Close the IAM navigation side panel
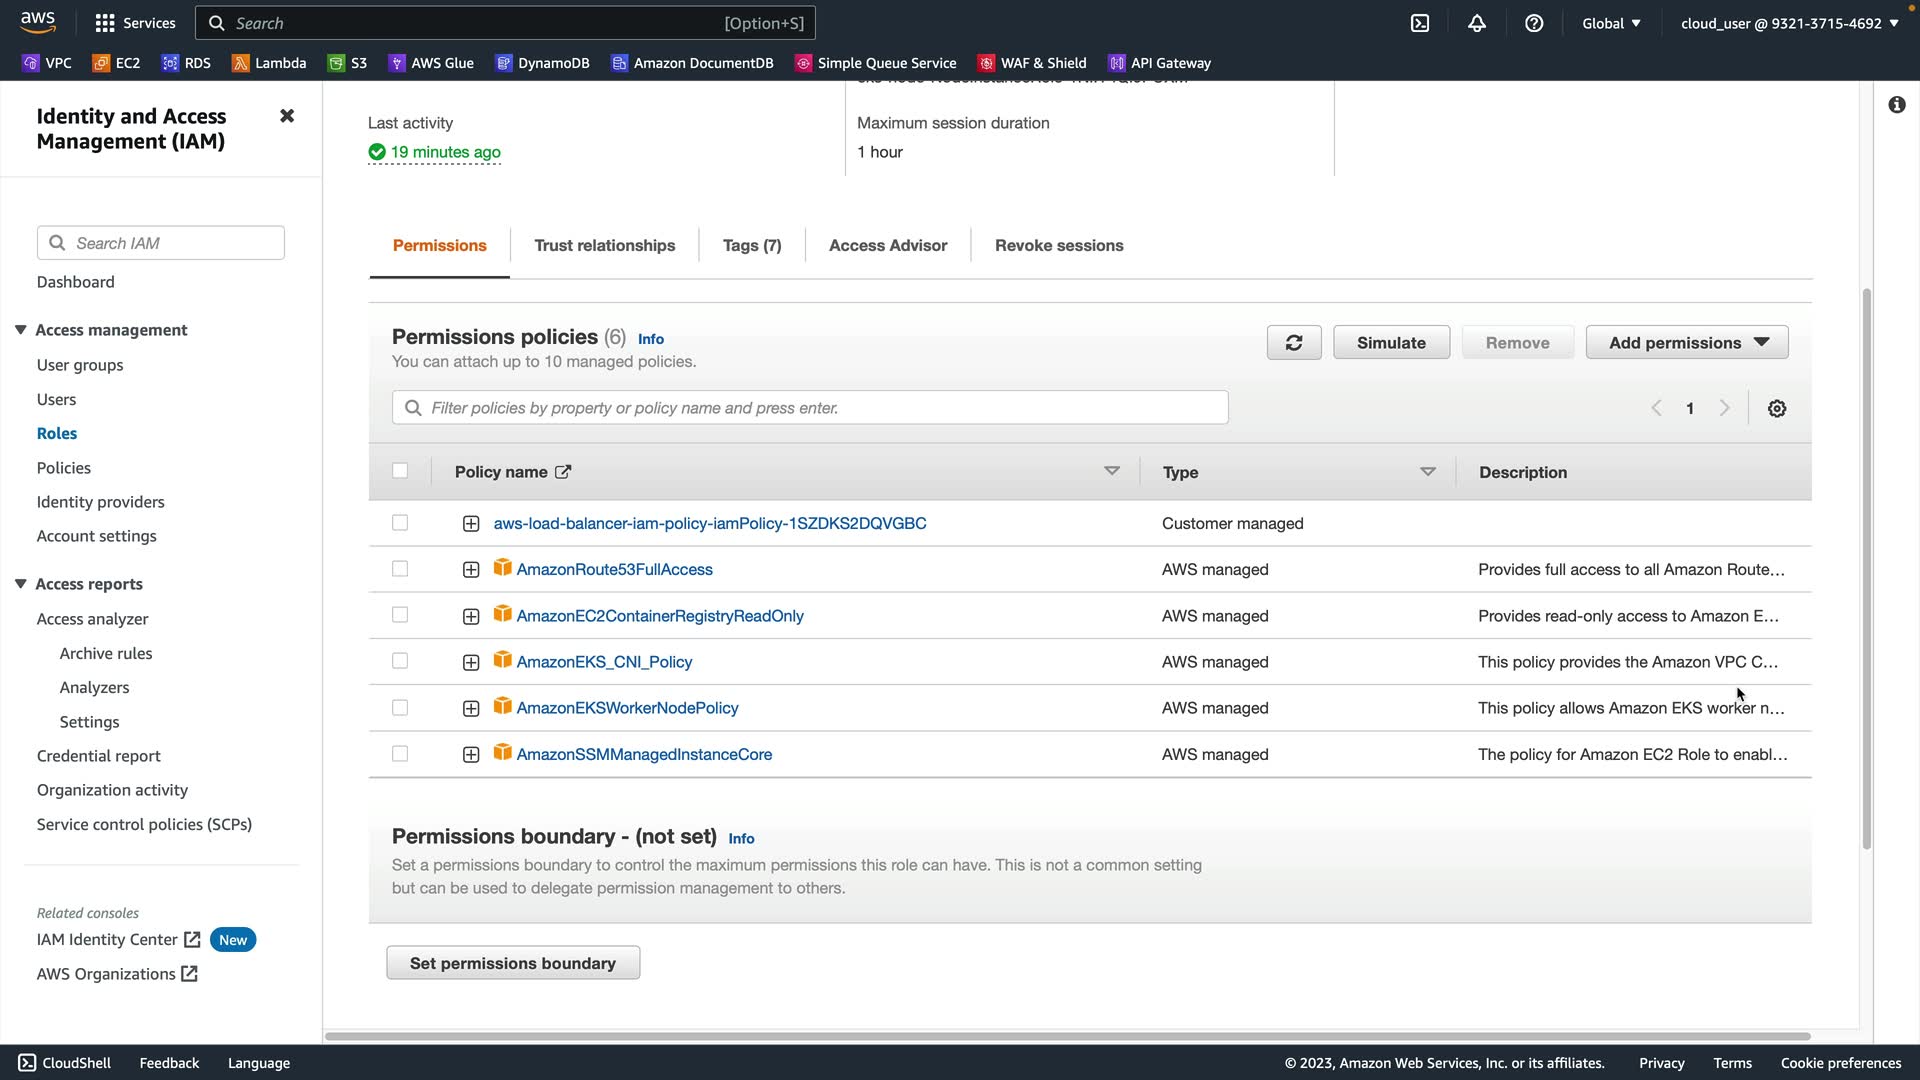 point(287,116)
